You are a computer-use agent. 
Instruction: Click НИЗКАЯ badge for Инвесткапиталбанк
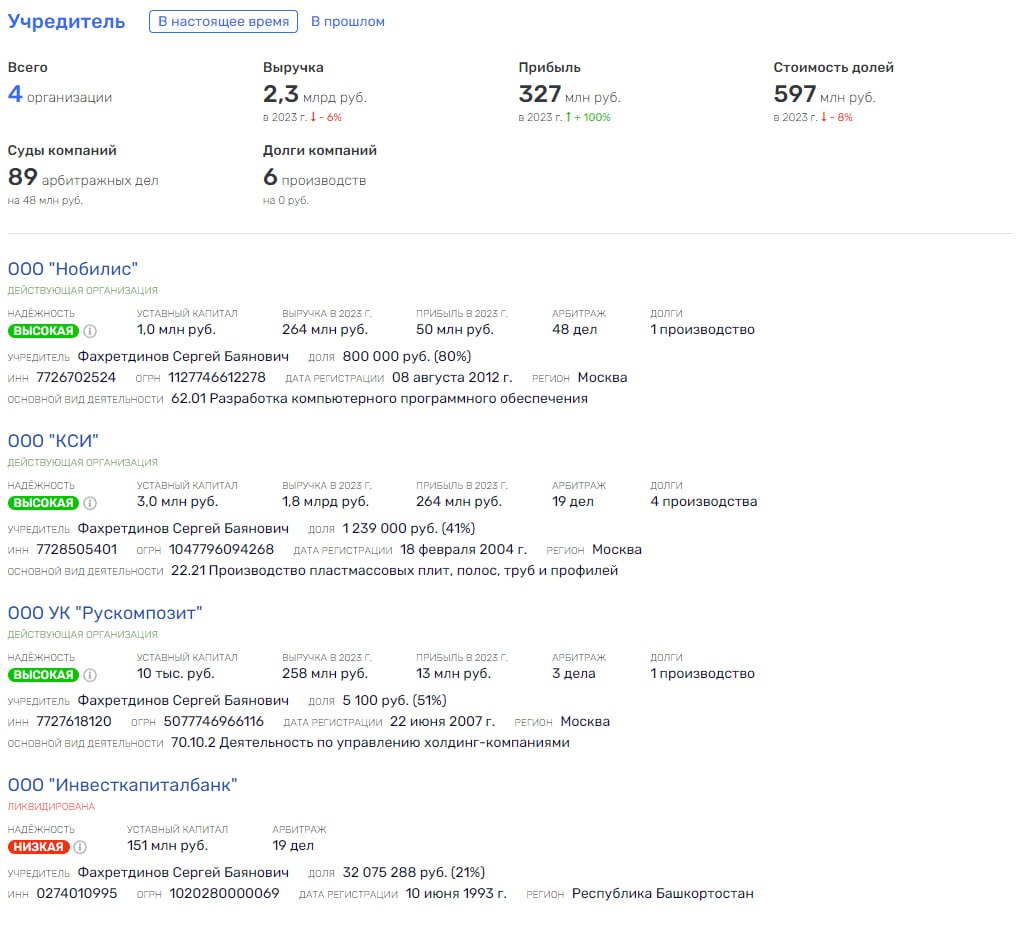[38, 847]
